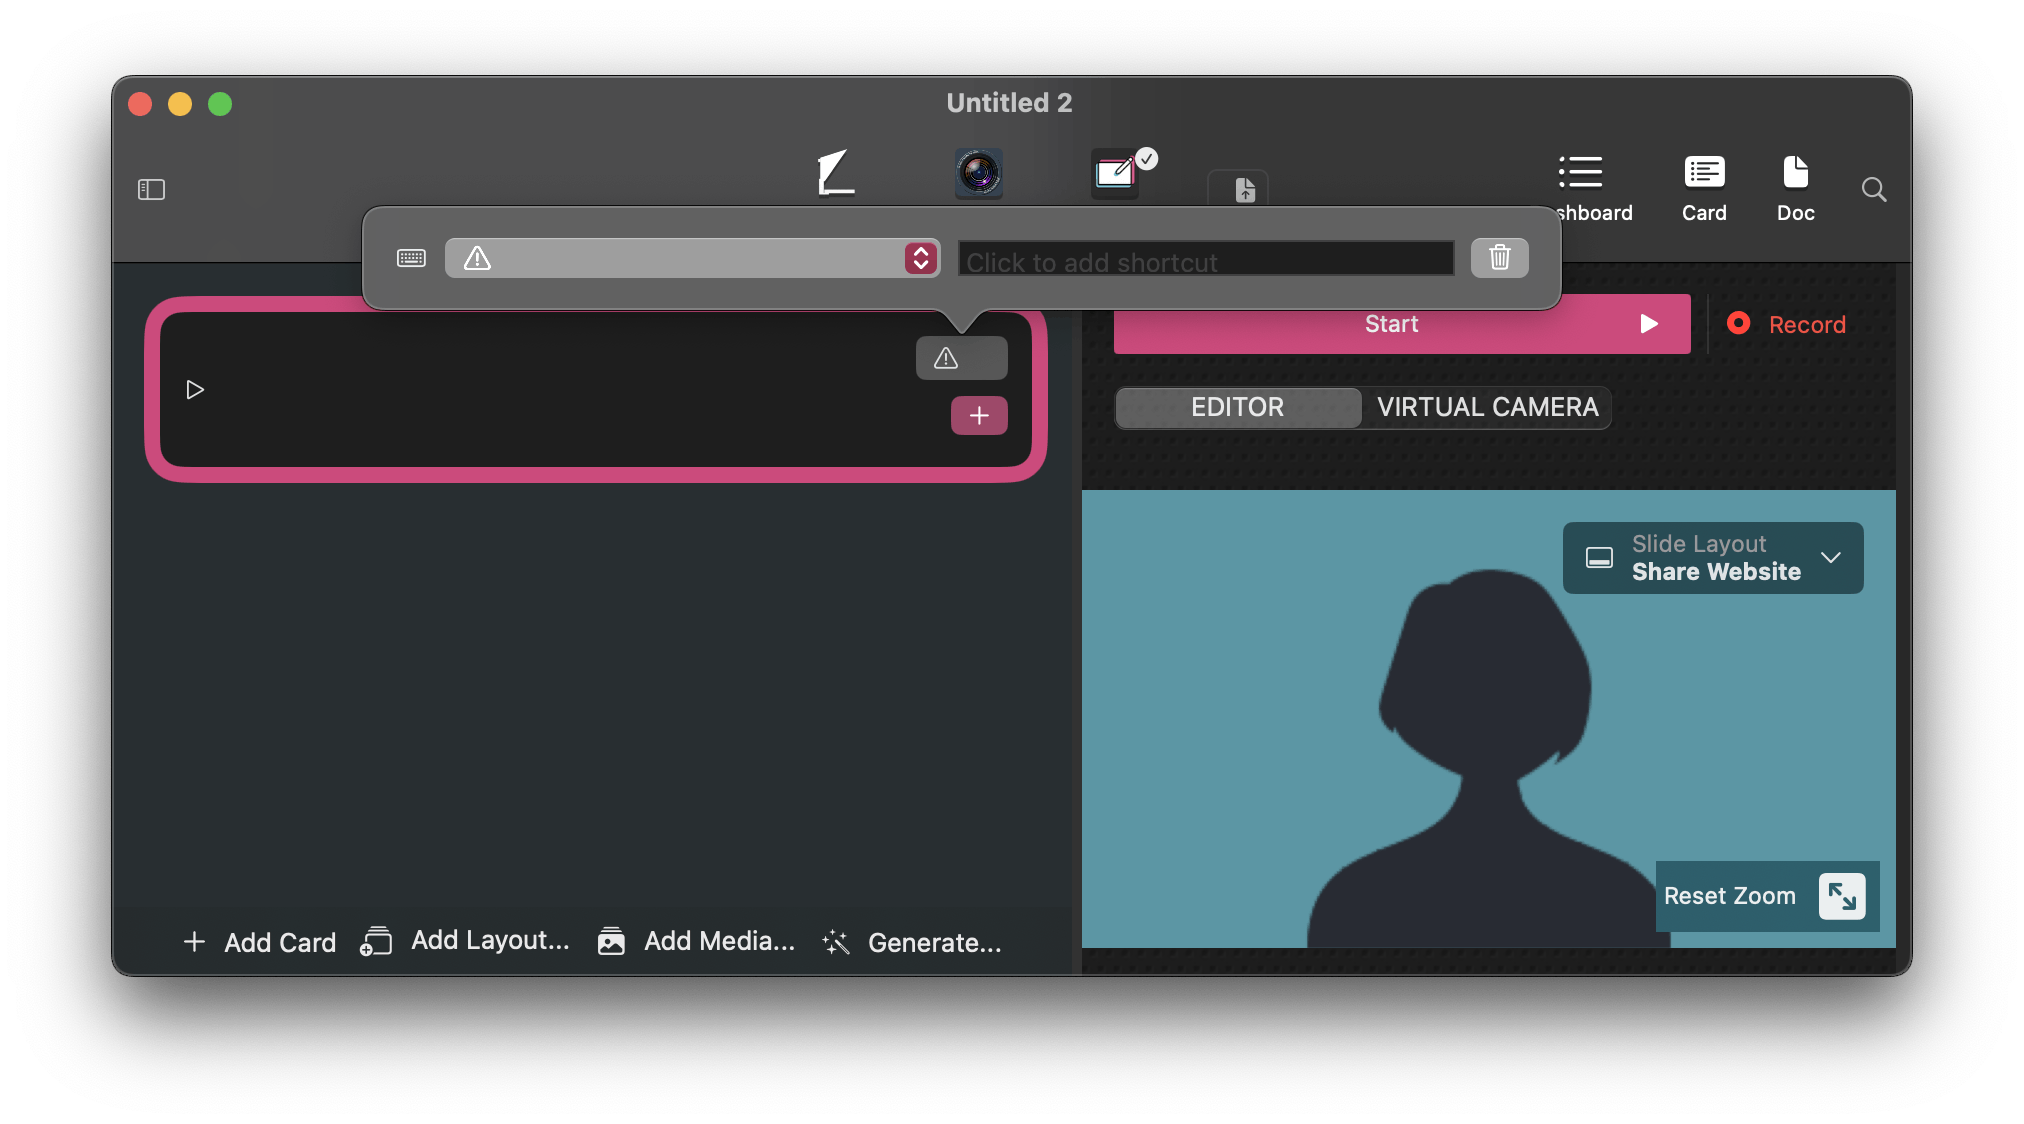Click the slanted pen logo icon
The height and width of the screenshot is (1124, 2024).
point(836,173)
